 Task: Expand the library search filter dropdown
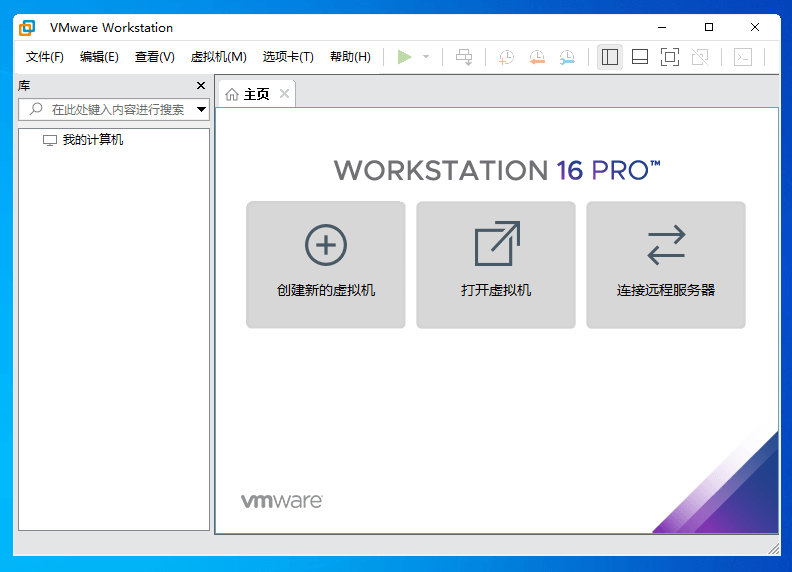click(201, 110)
